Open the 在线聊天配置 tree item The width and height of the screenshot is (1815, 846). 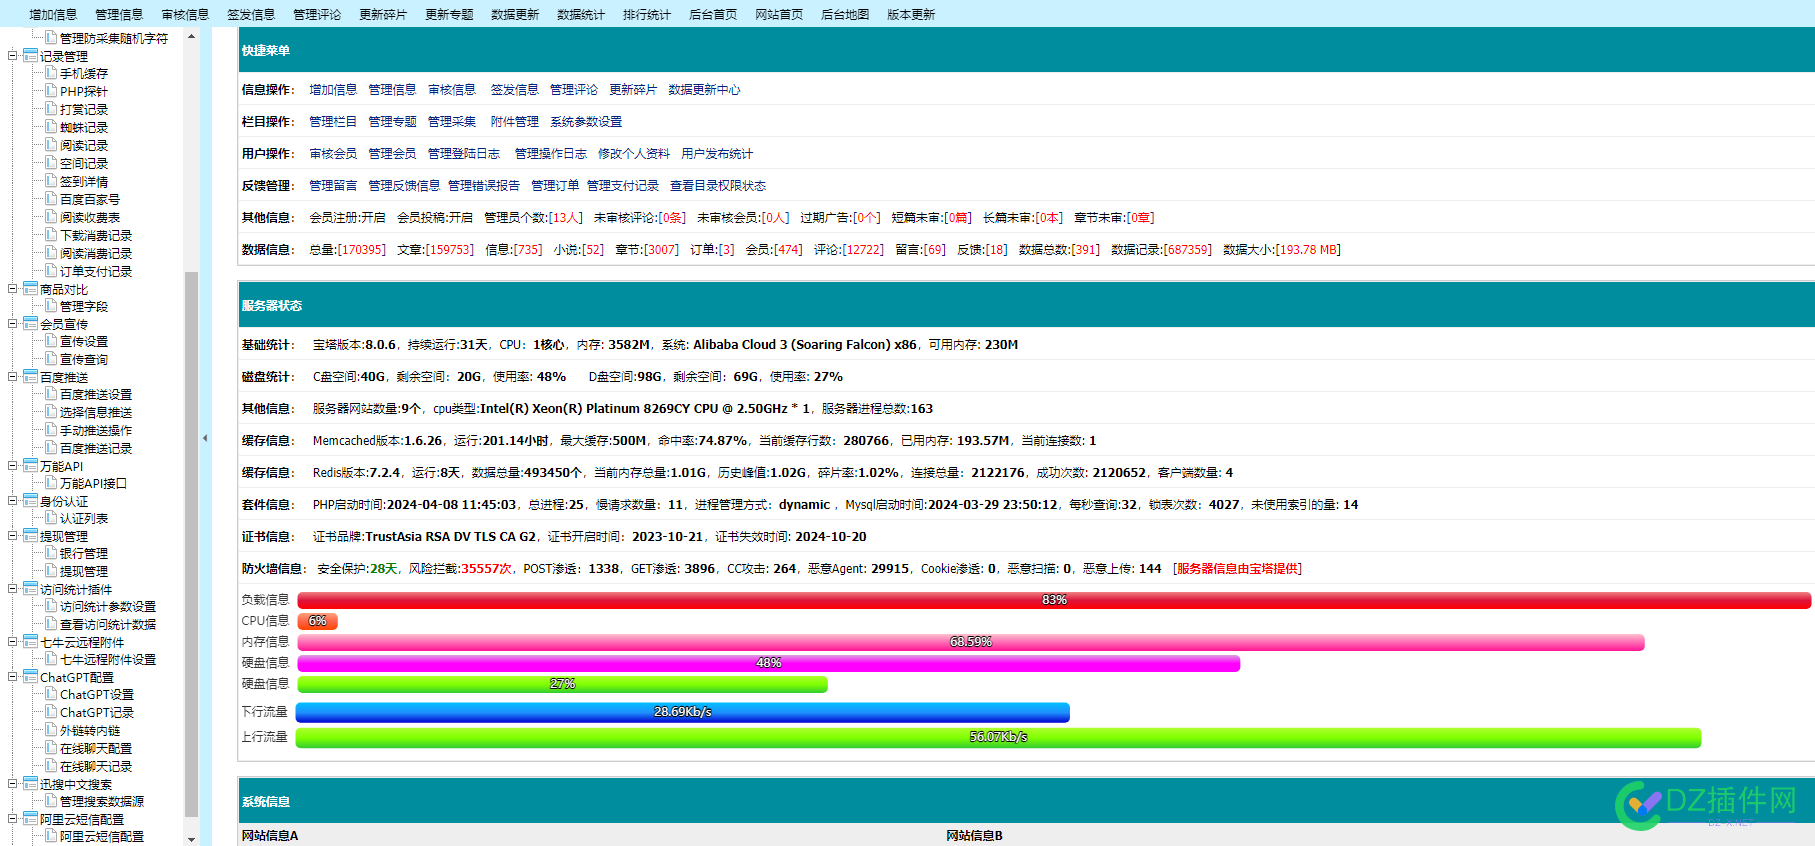pos(96,748)
